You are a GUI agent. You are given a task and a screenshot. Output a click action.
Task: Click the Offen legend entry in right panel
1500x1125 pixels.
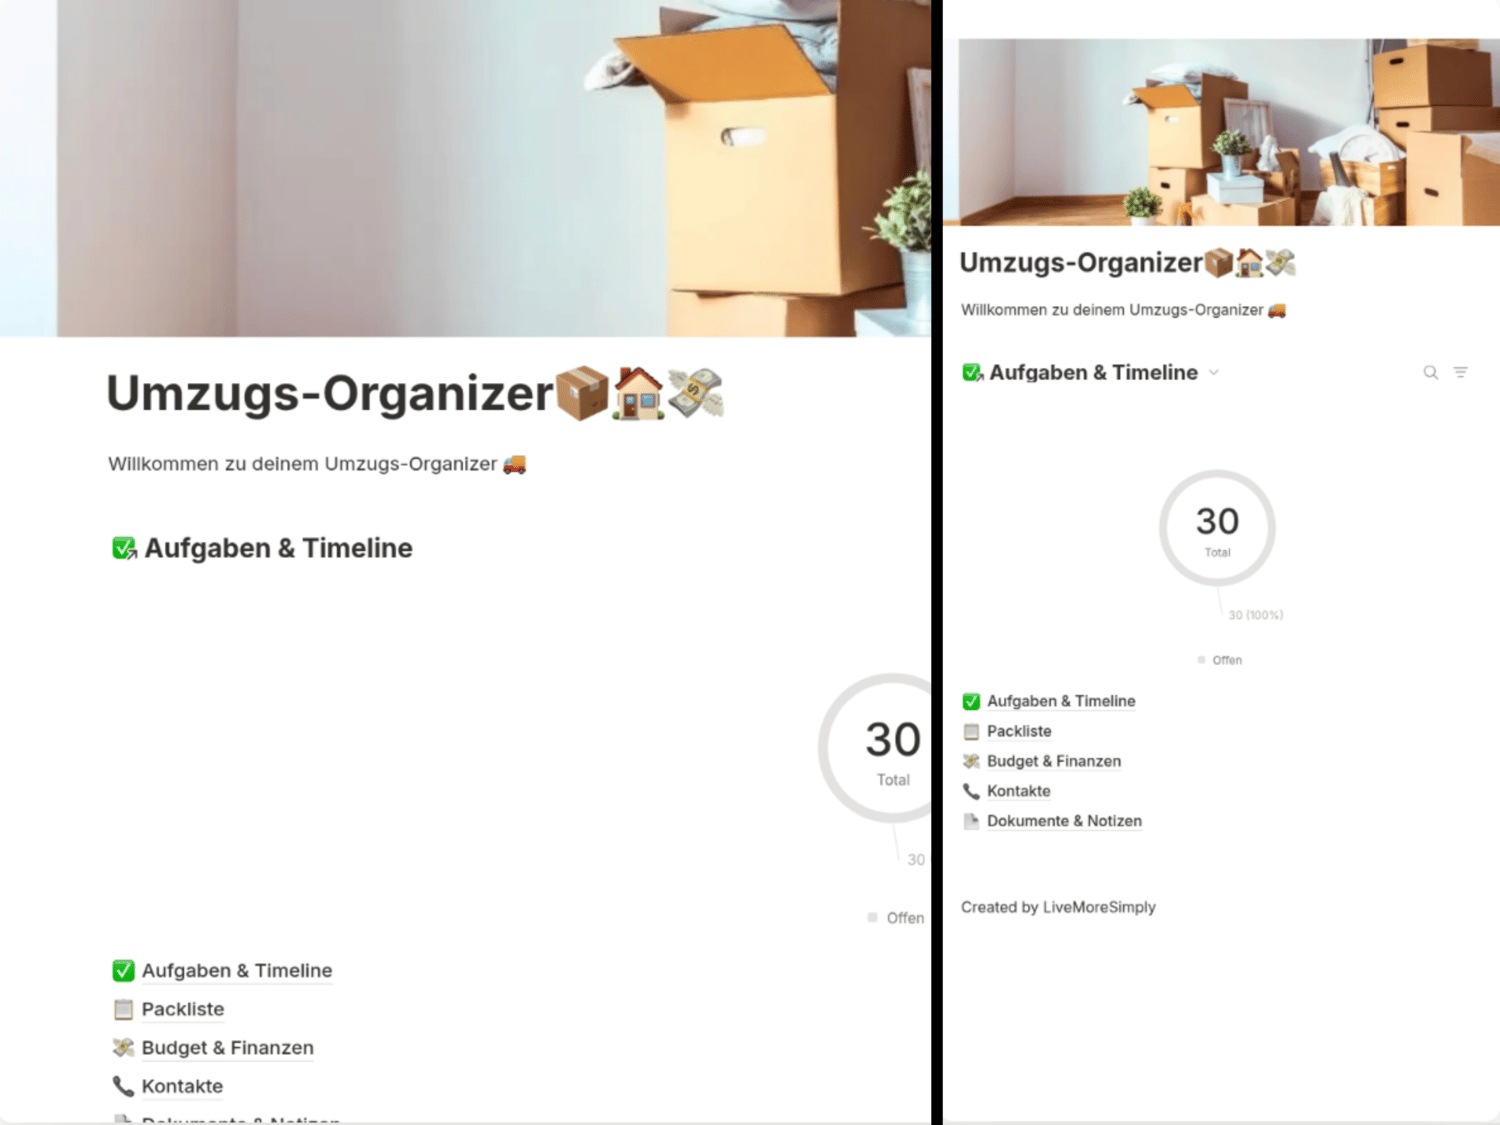[x=1220, y=660]
